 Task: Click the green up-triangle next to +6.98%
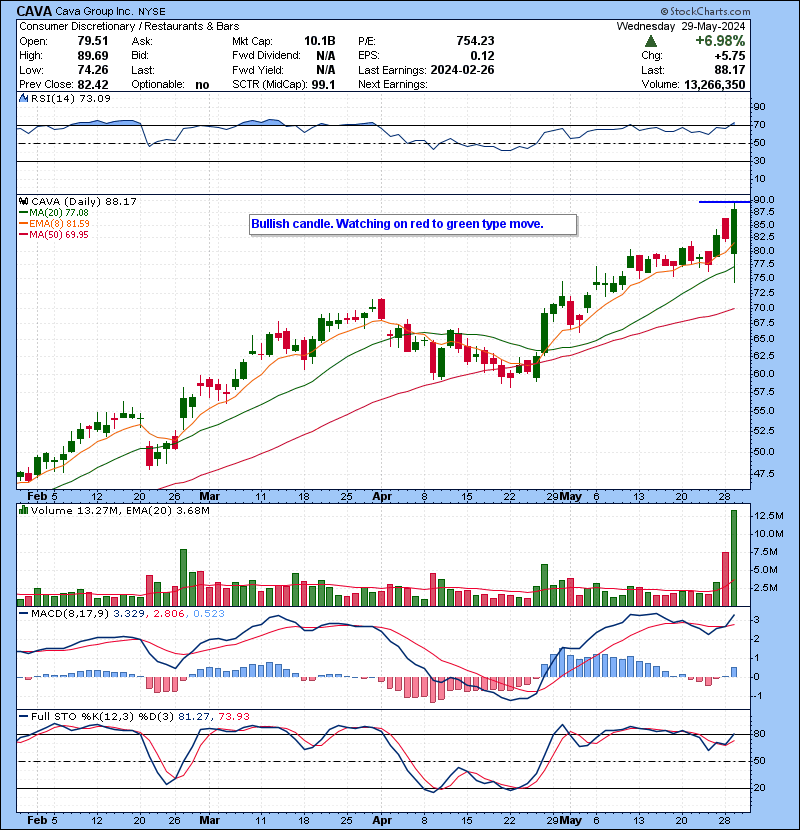coord(651,41)
